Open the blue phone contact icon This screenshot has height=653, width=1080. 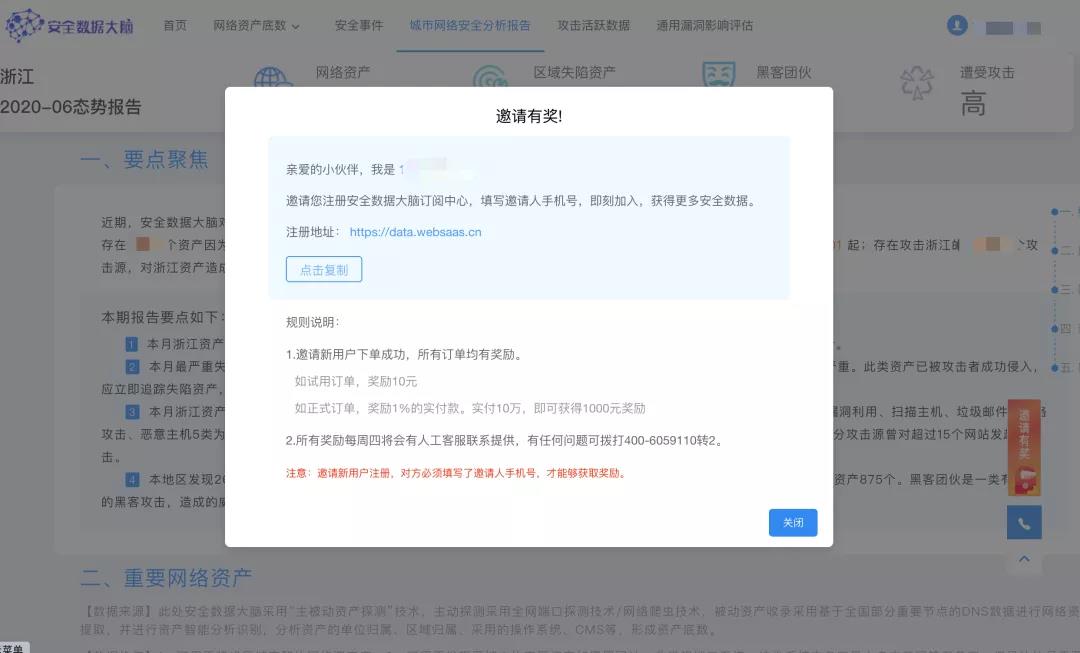[1024, 521]
